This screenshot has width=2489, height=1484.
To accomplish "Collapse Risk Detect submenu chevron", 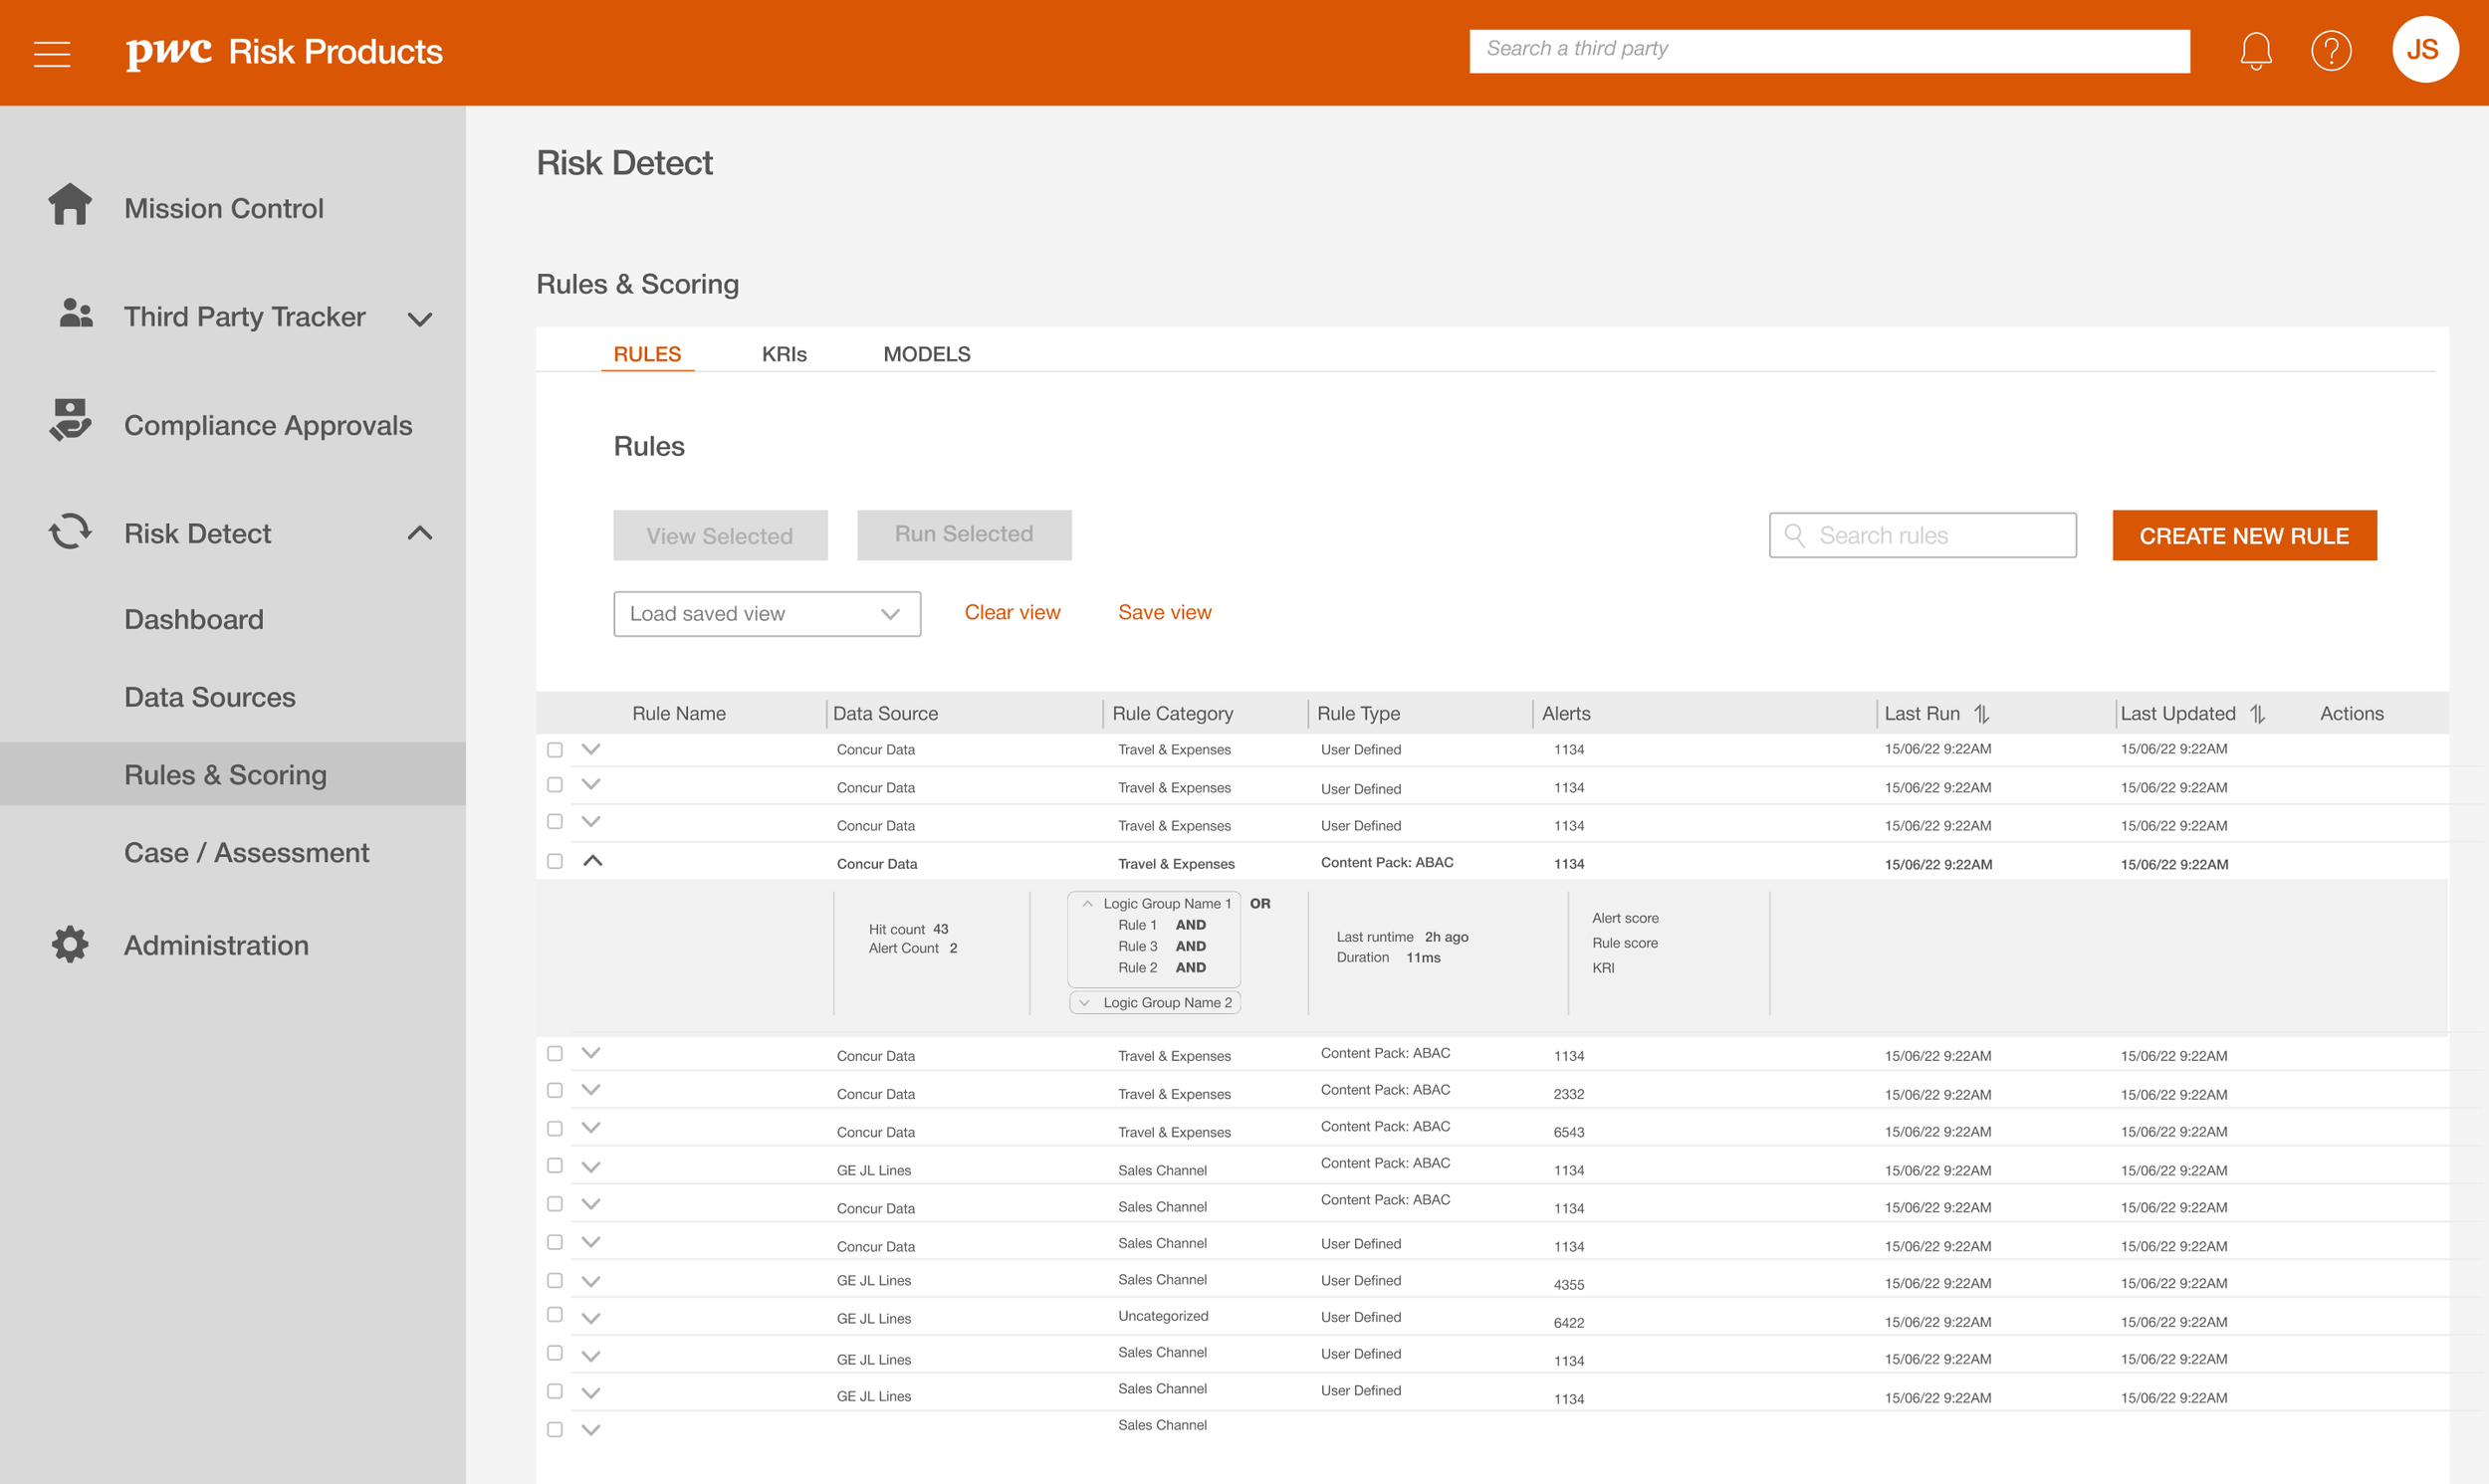I will 420,533.
